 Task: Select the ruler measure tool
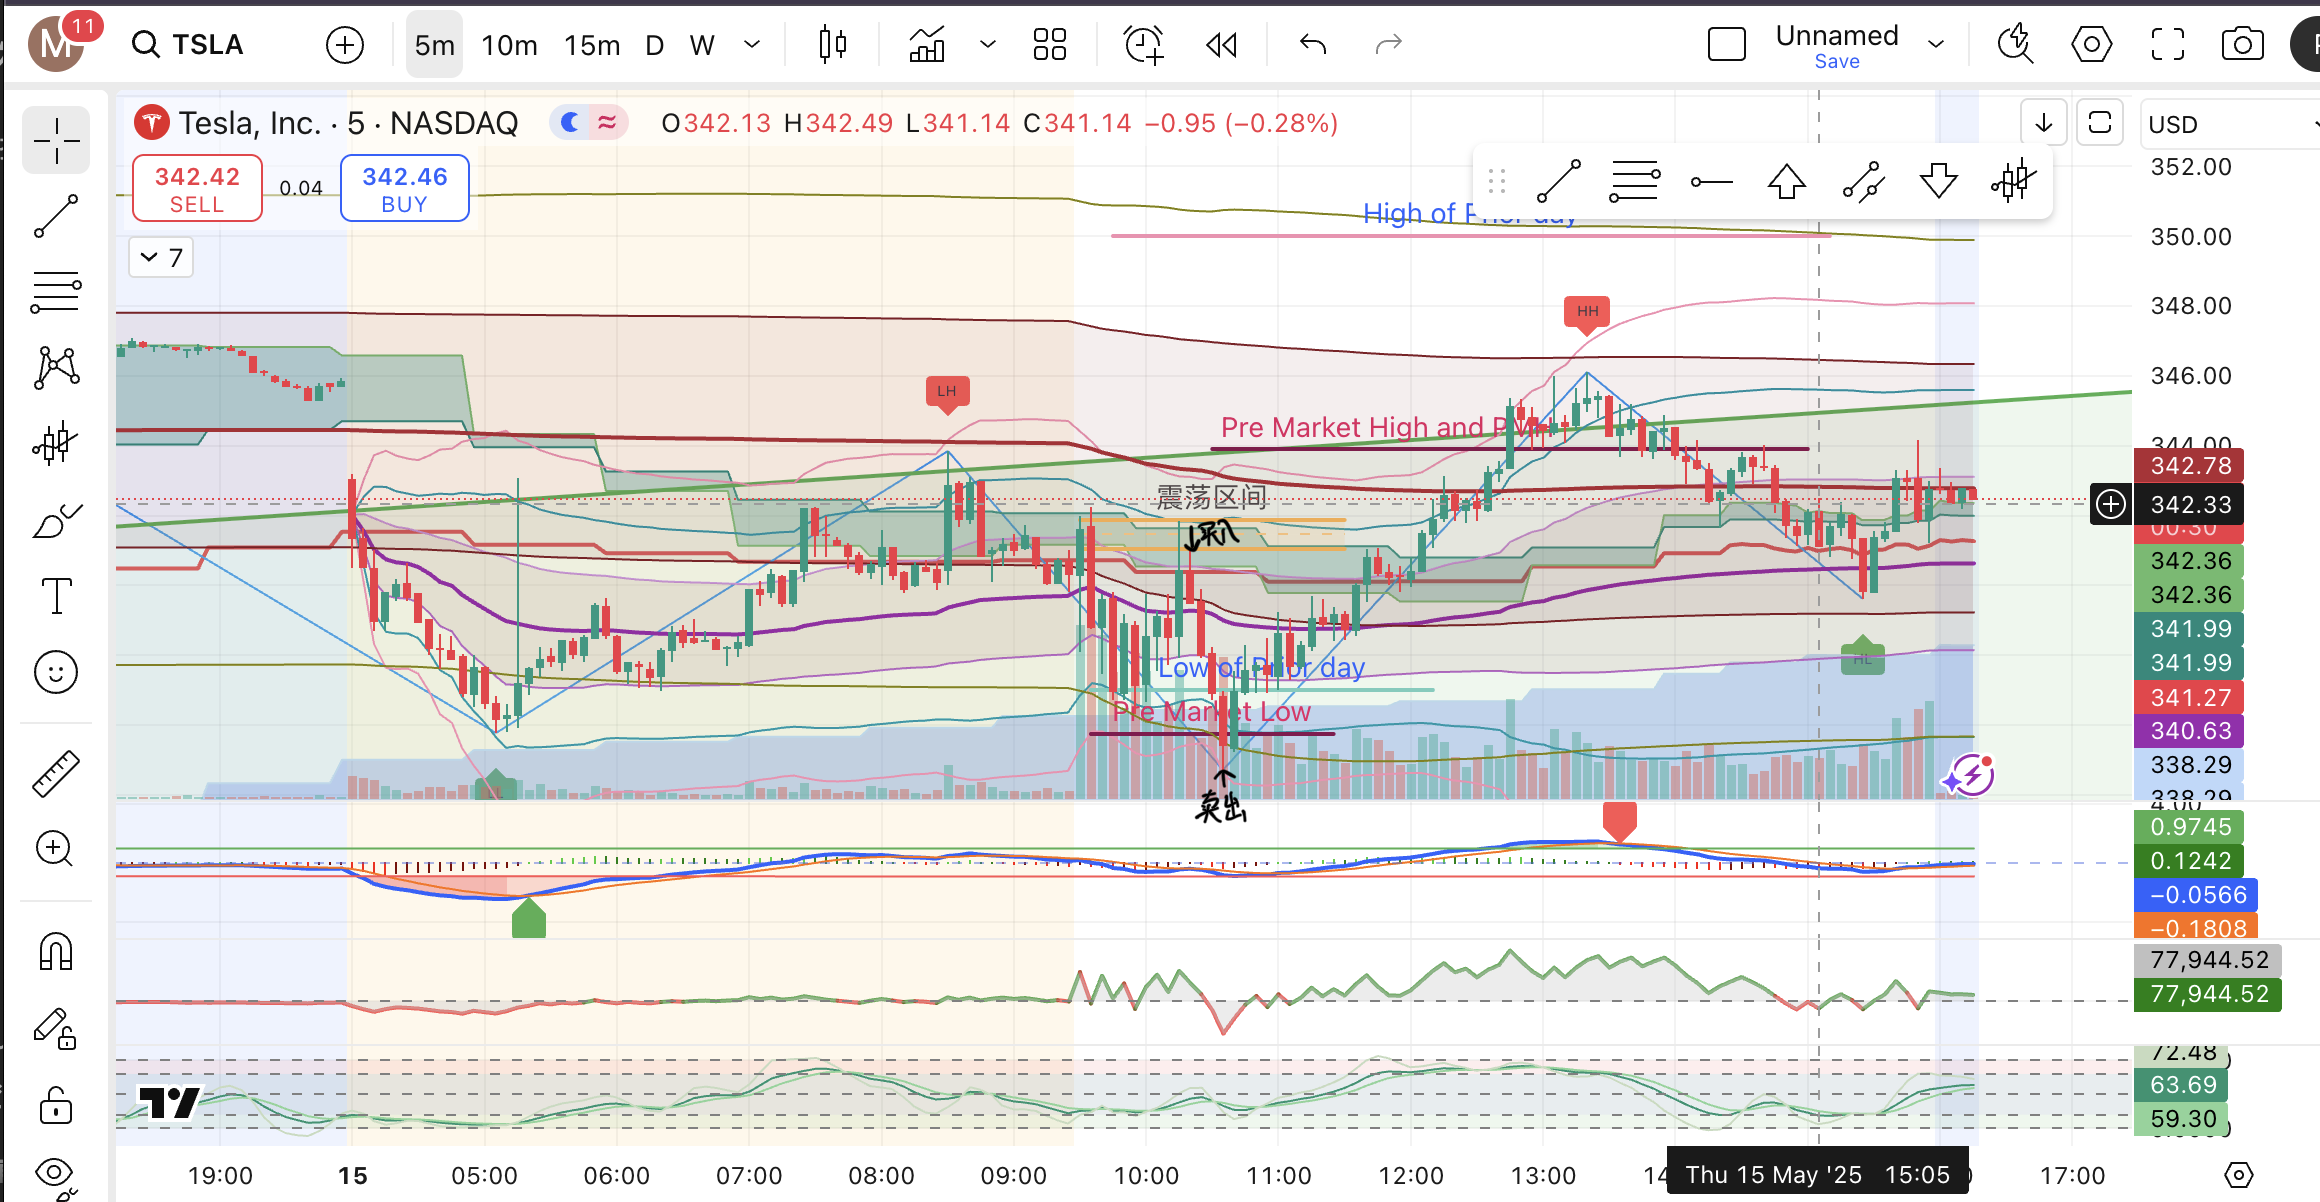click(x=56, y=774)
